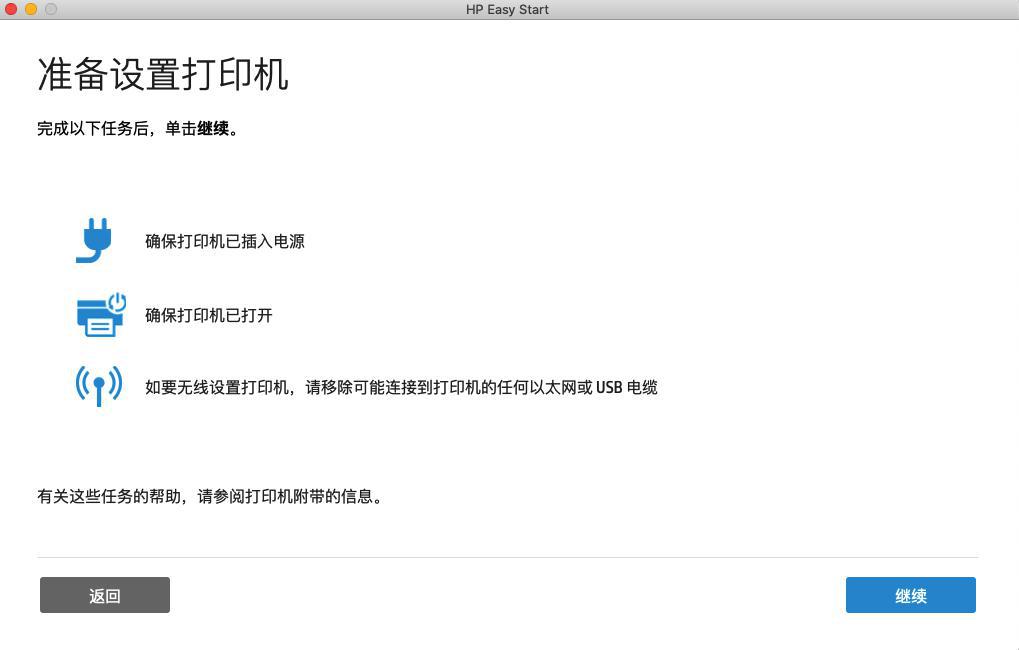1019x650 pixels.
Task: Click the 完成以下任务后 subtitle sentence
Action: tap(137, 129)
